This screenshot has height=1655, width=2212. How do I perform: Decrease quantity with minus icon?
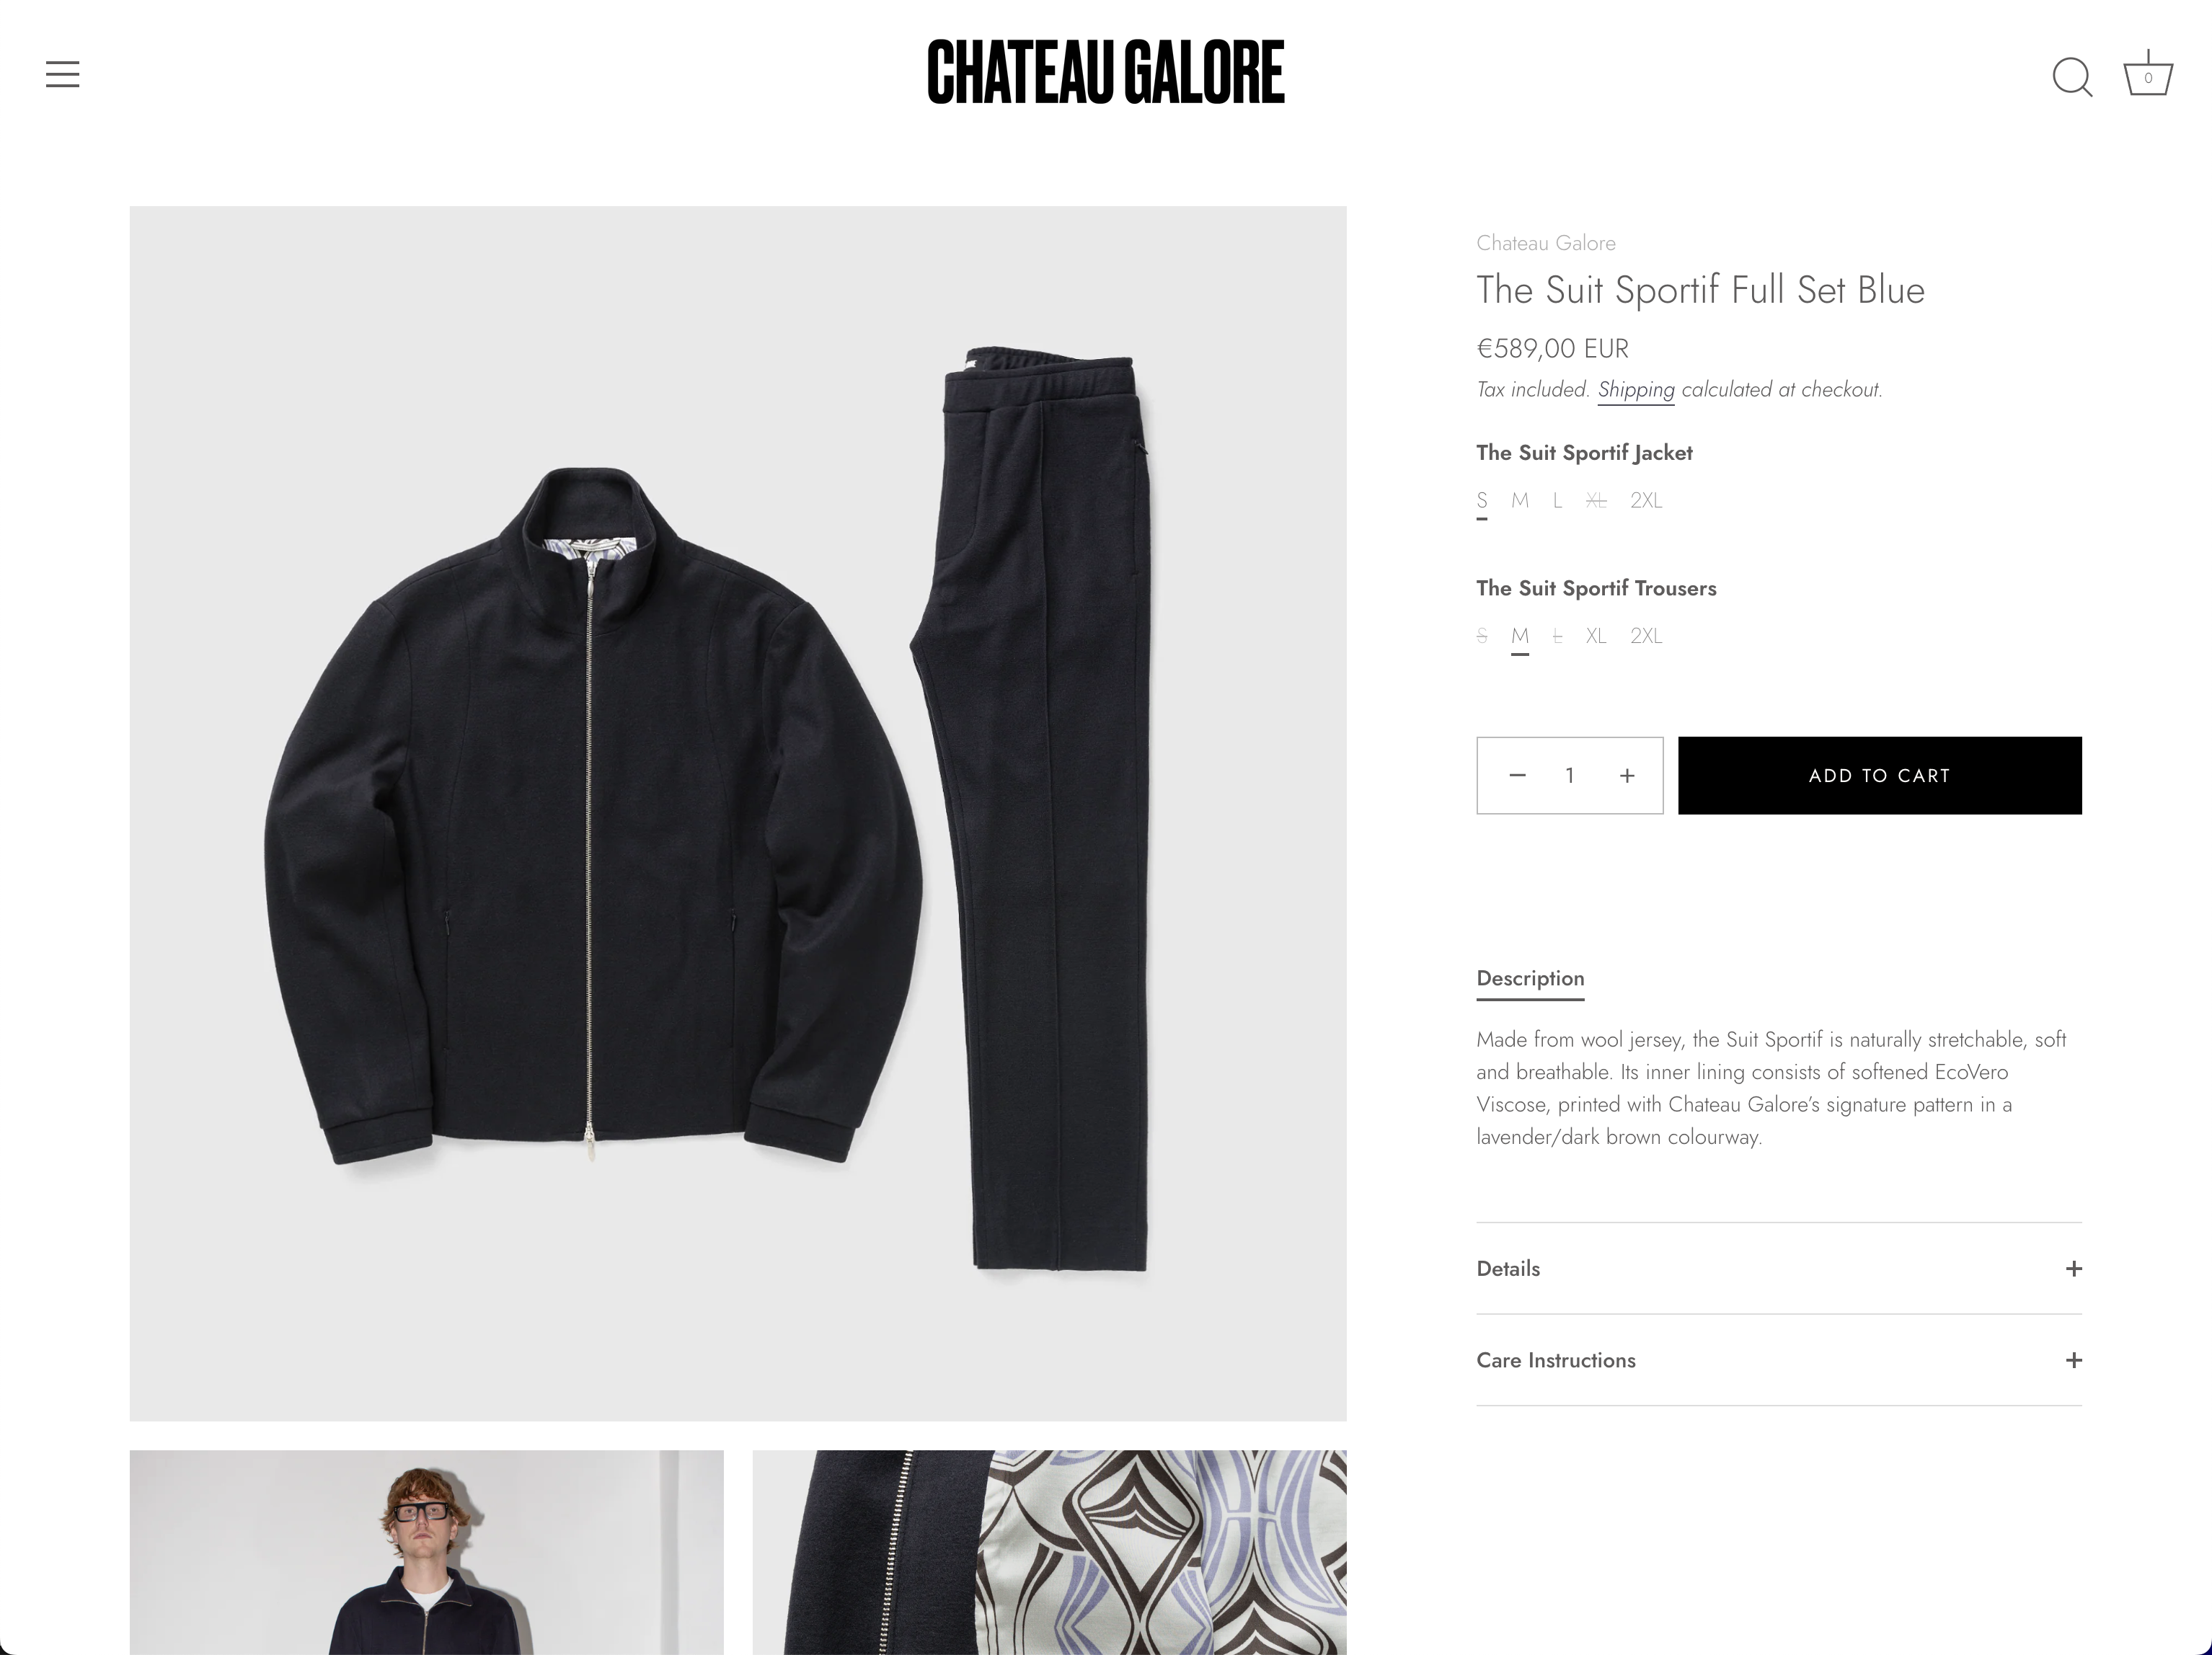pos(1517,775)
